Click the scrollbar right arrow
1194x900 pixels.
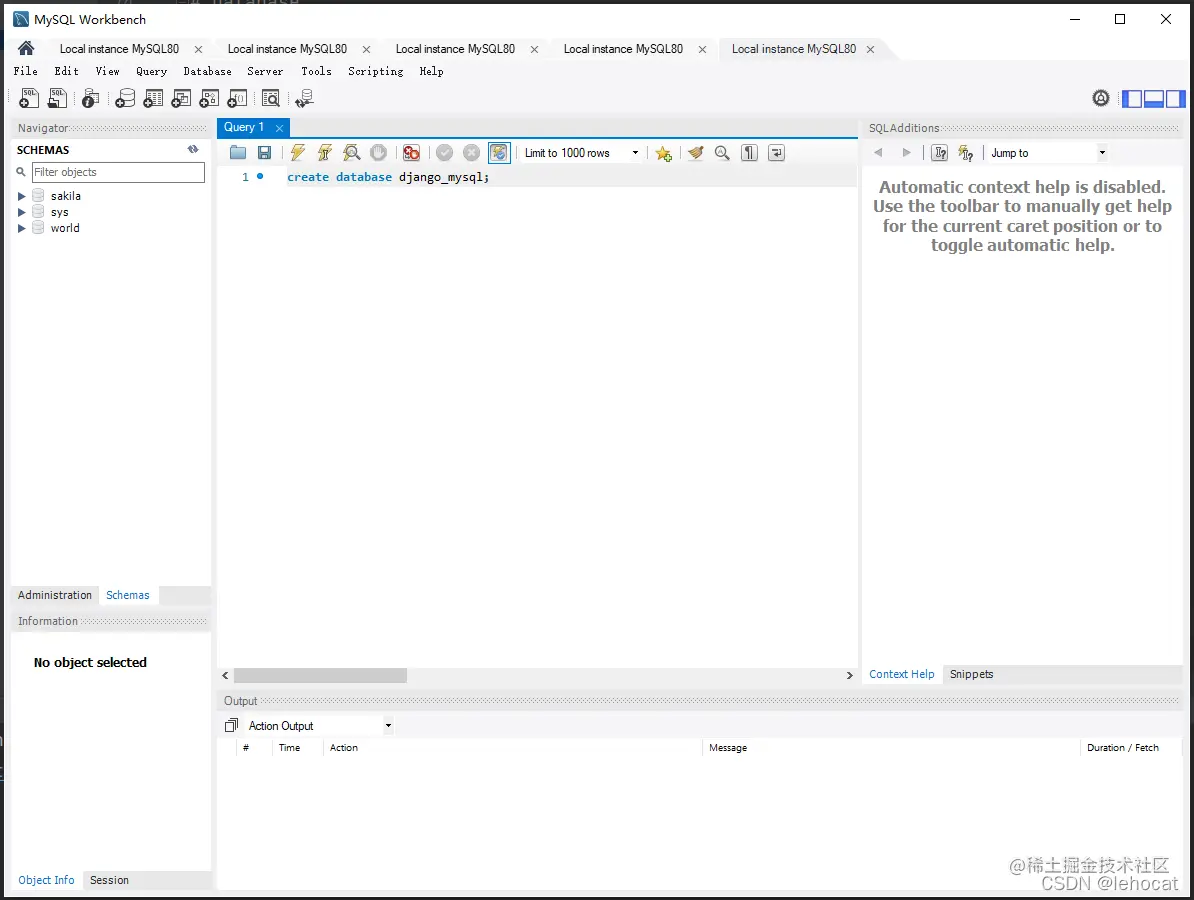tap(850, 675)
